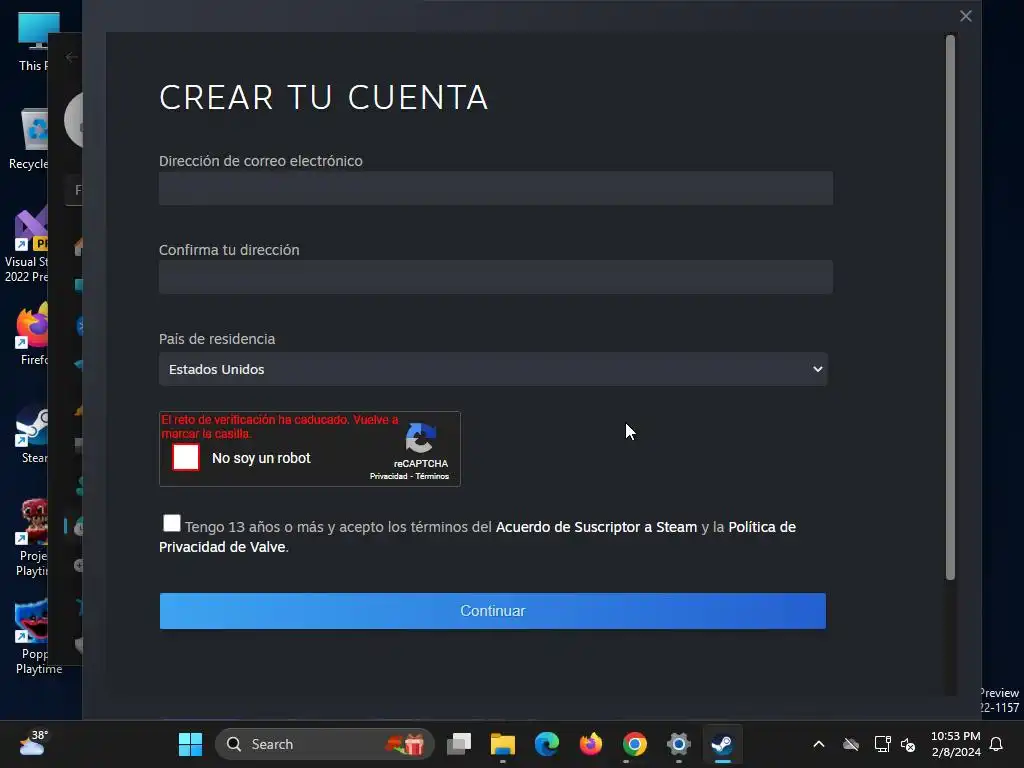Open the Windows Start menu

[190, 744]
